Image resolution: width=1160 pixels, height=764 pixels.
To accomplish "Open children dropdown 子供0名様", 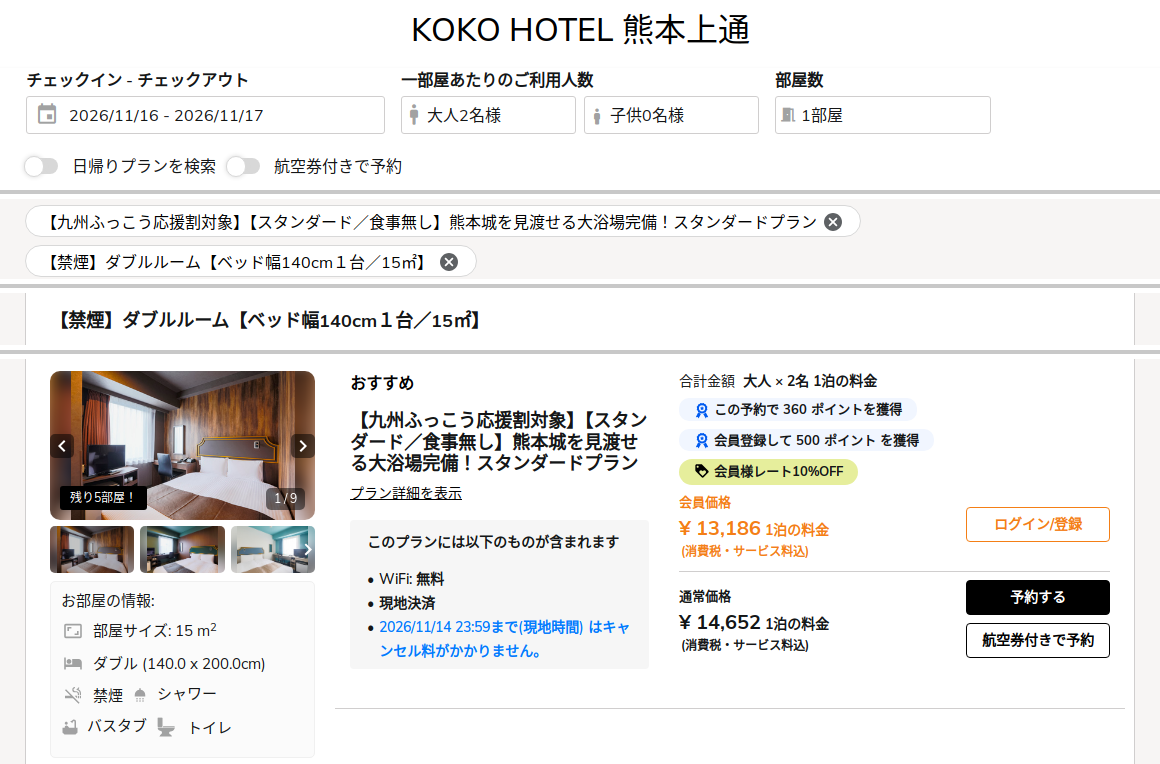I will [x=671, y=115].
